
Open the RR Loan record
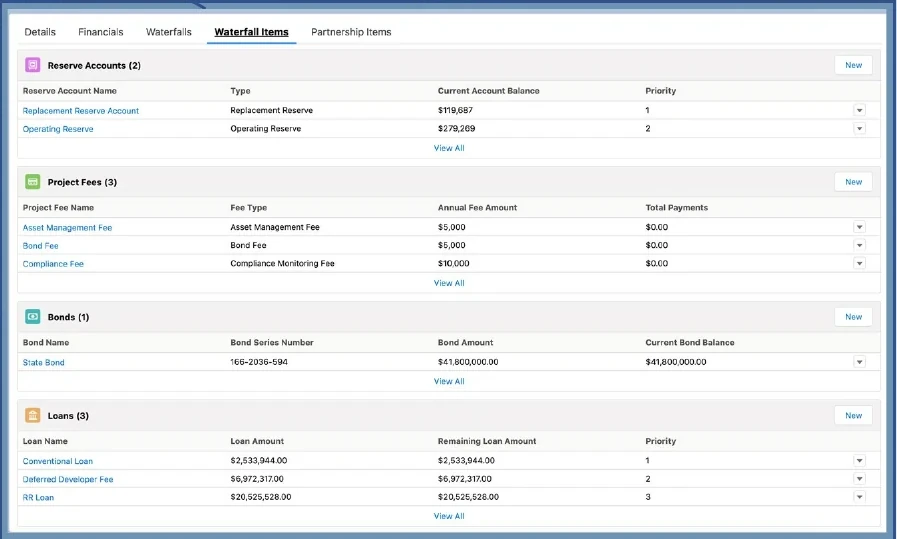[x=38, y=498]
